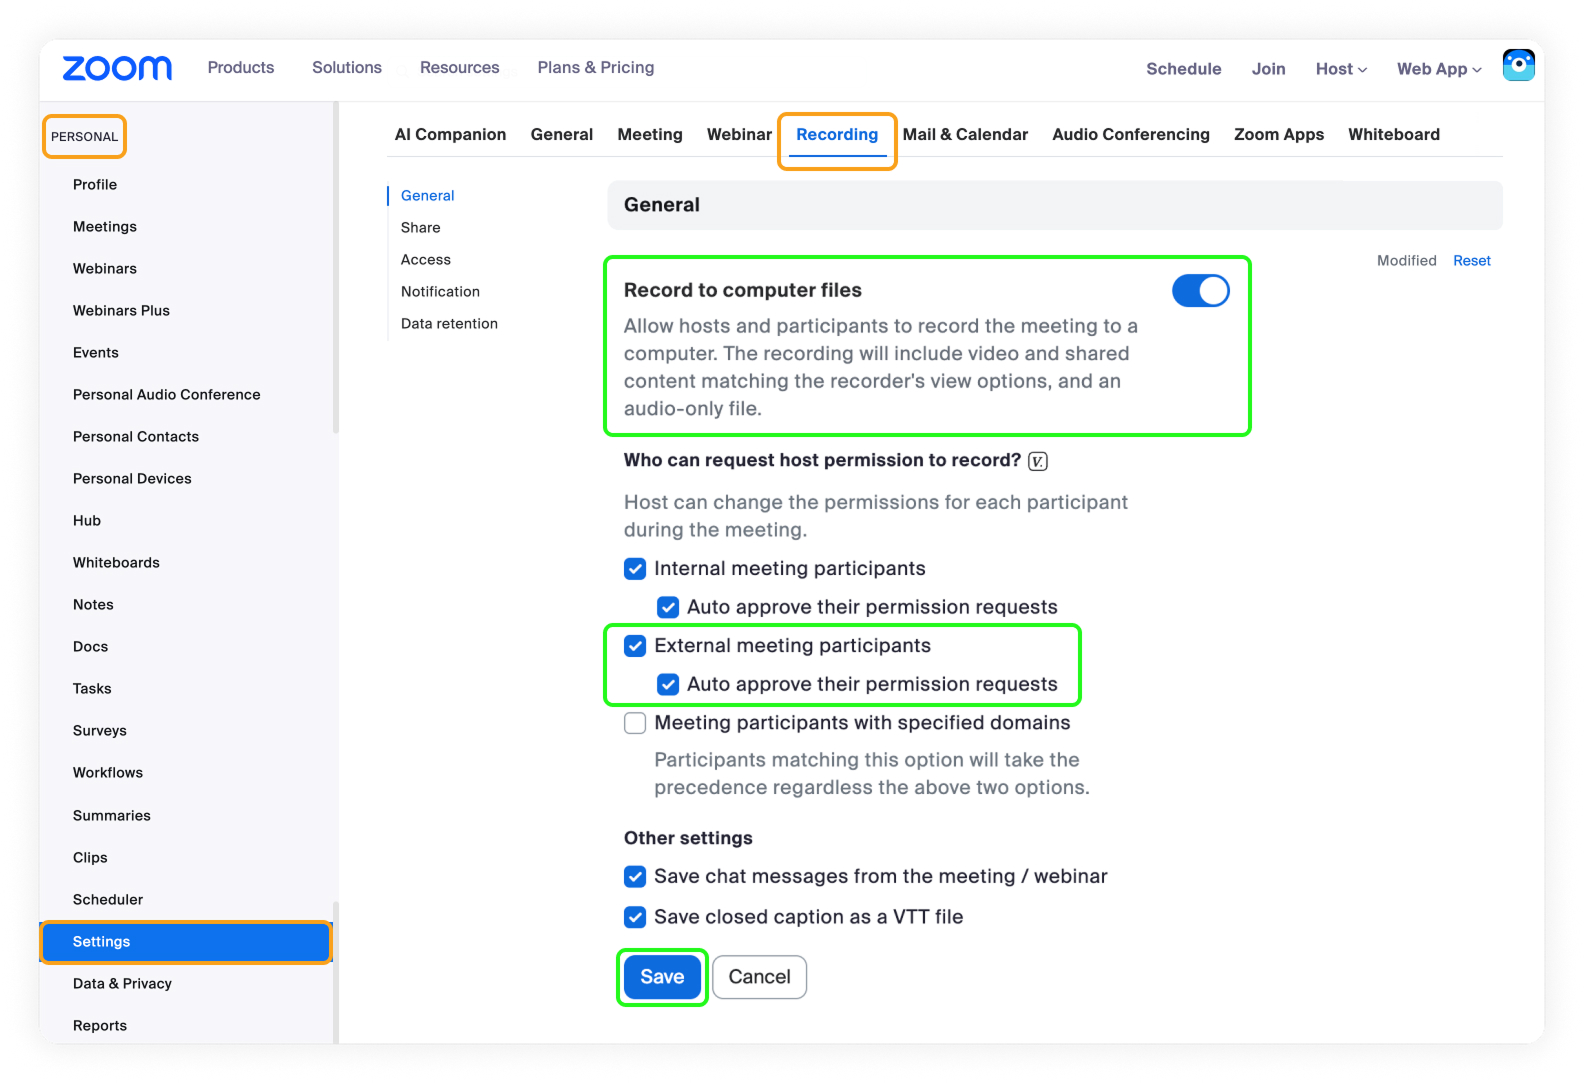The image size is (1584, 1083).
Task: Expand the Host dropdown menu
Action: [1341, 69]
